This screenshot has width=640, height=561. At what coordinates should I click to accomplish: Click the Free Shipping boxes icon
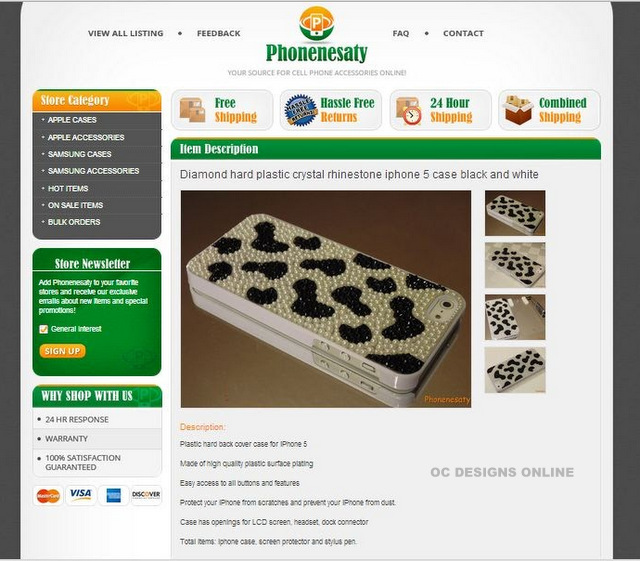pos(192,110)
